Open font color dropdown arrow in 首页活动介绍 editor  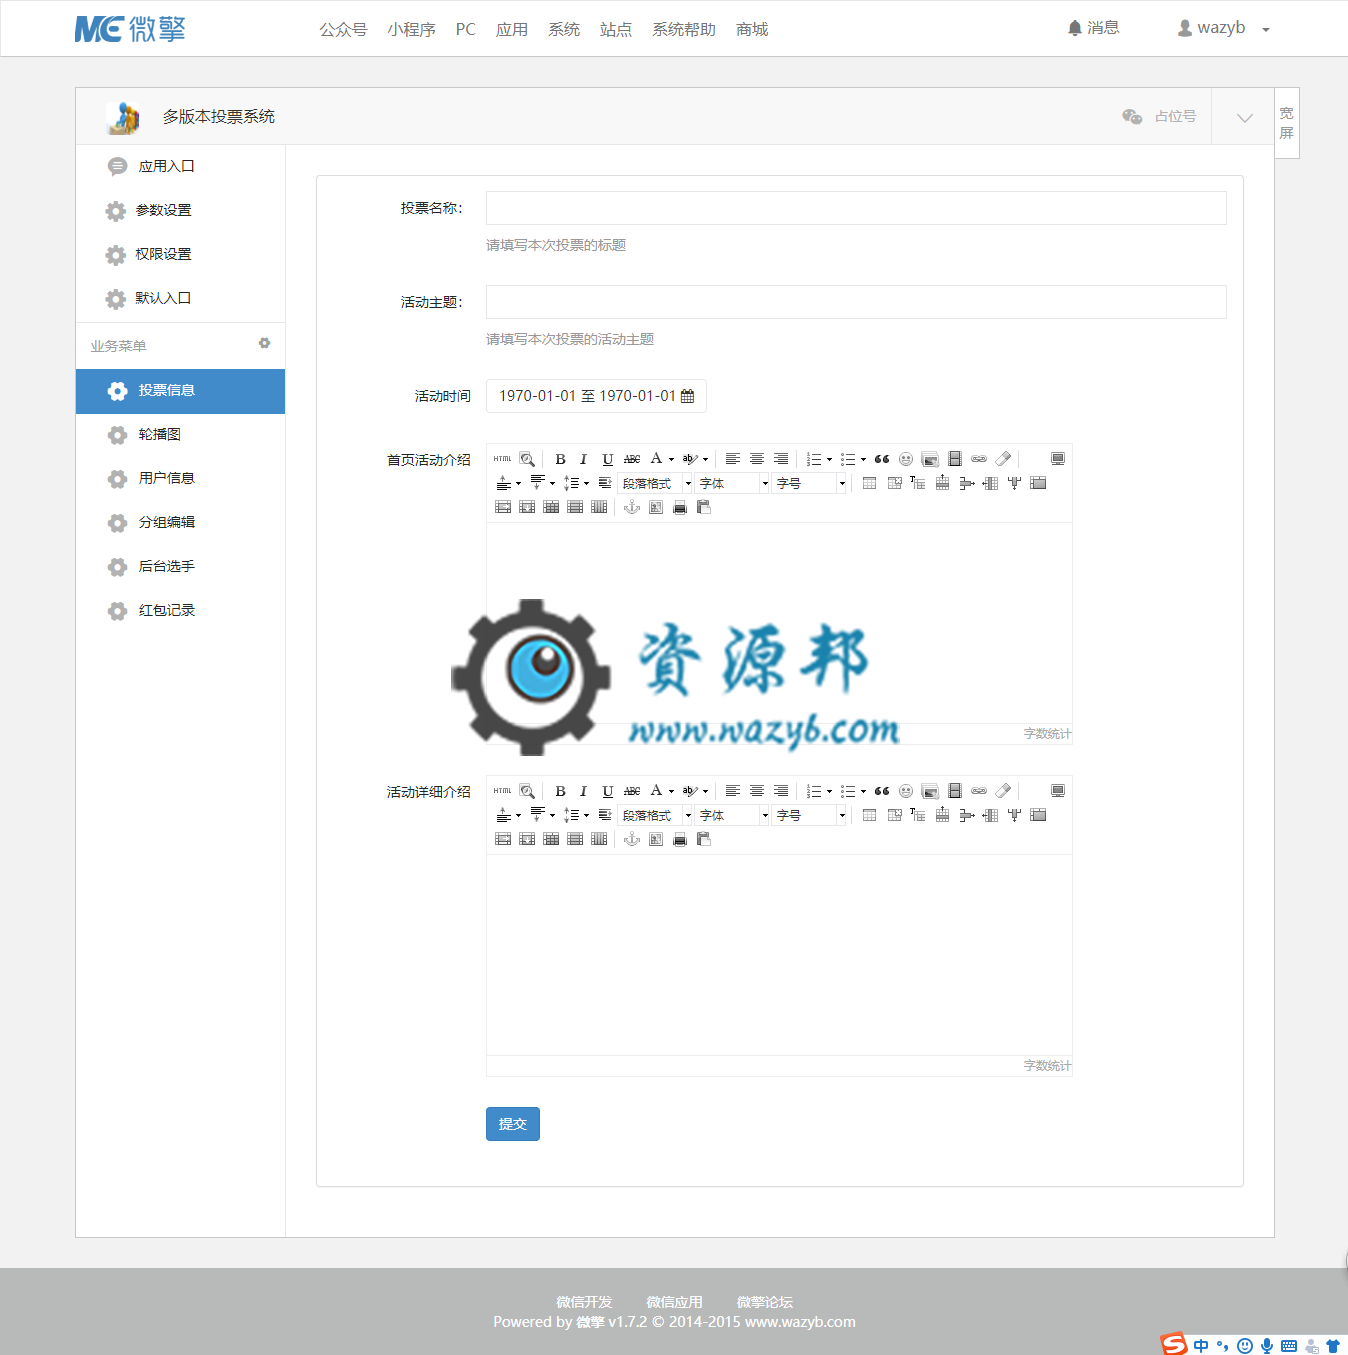[672, 459]
